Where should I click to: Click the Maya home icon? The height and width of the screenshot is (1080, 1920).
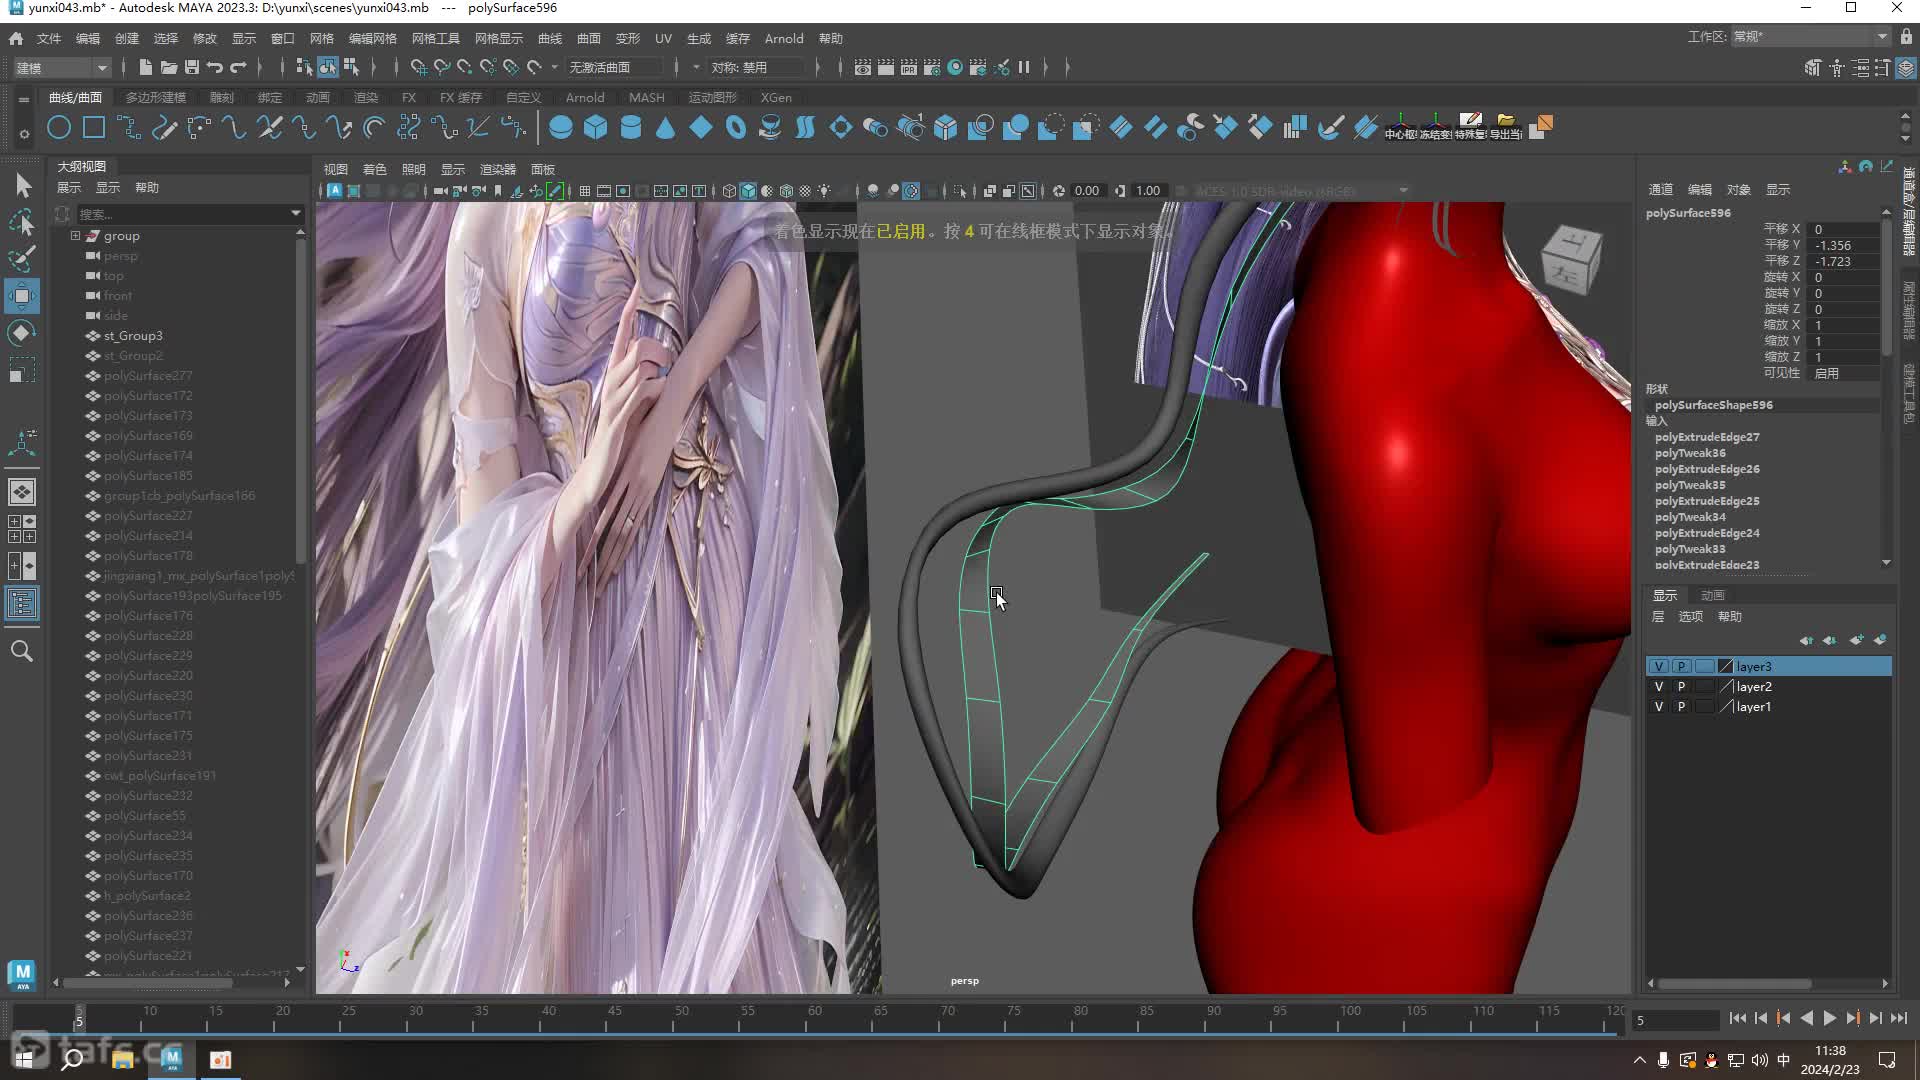(x=16, y=38)
